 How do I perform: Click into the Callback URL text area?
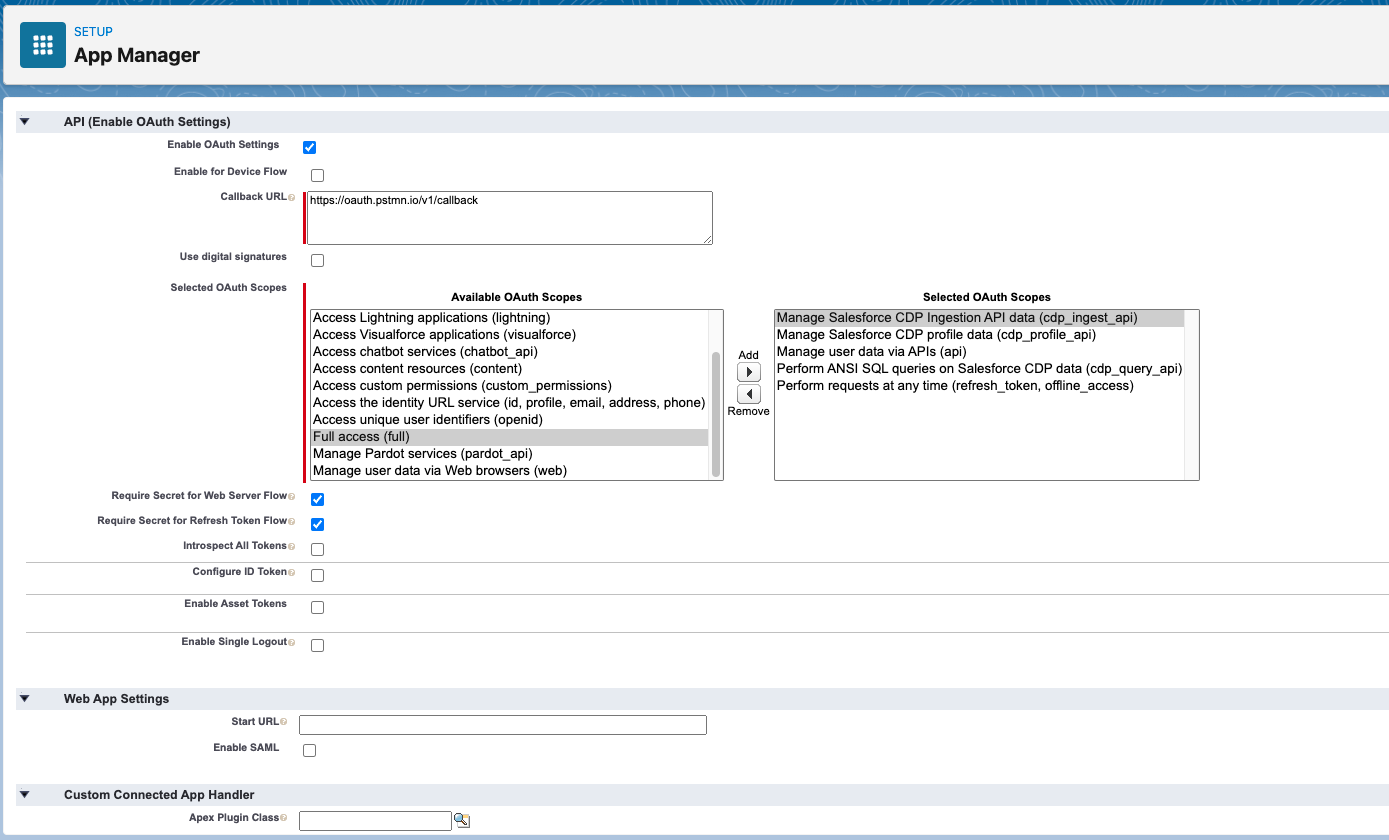(x=510, y=218)
